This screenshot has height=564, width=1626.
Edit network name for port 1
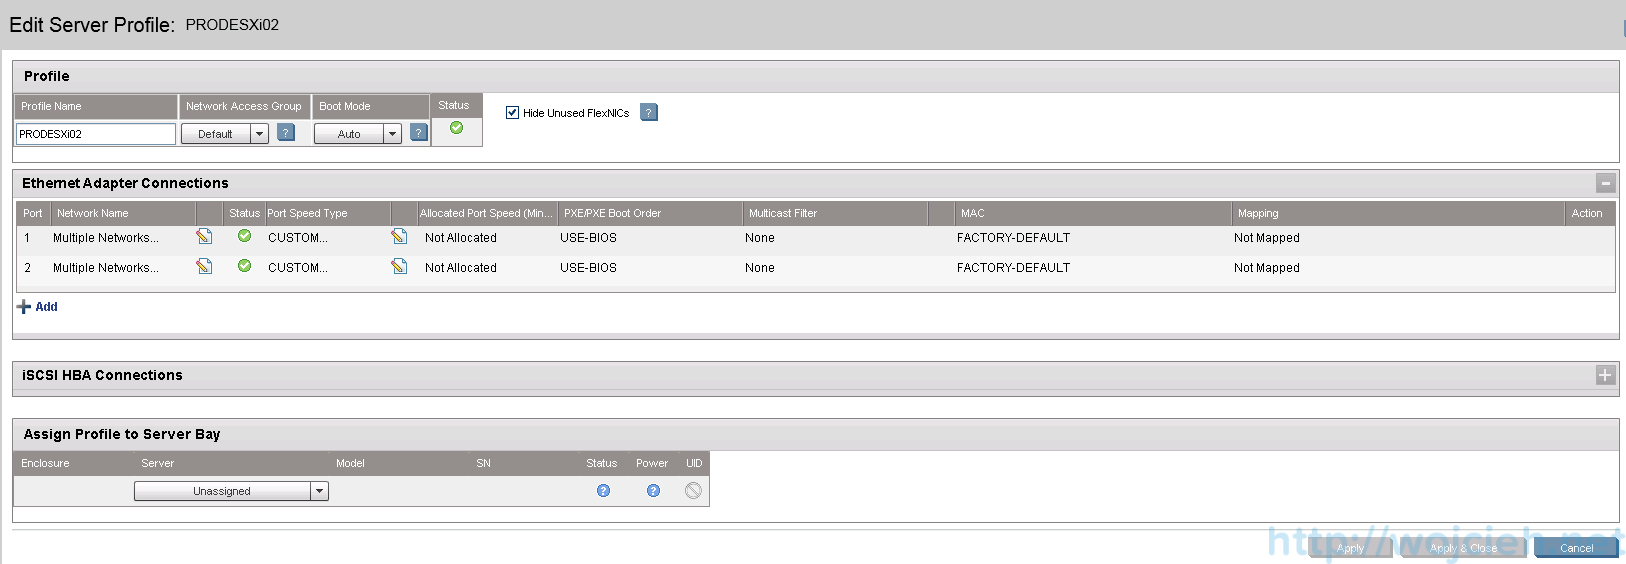pos(204,237)
